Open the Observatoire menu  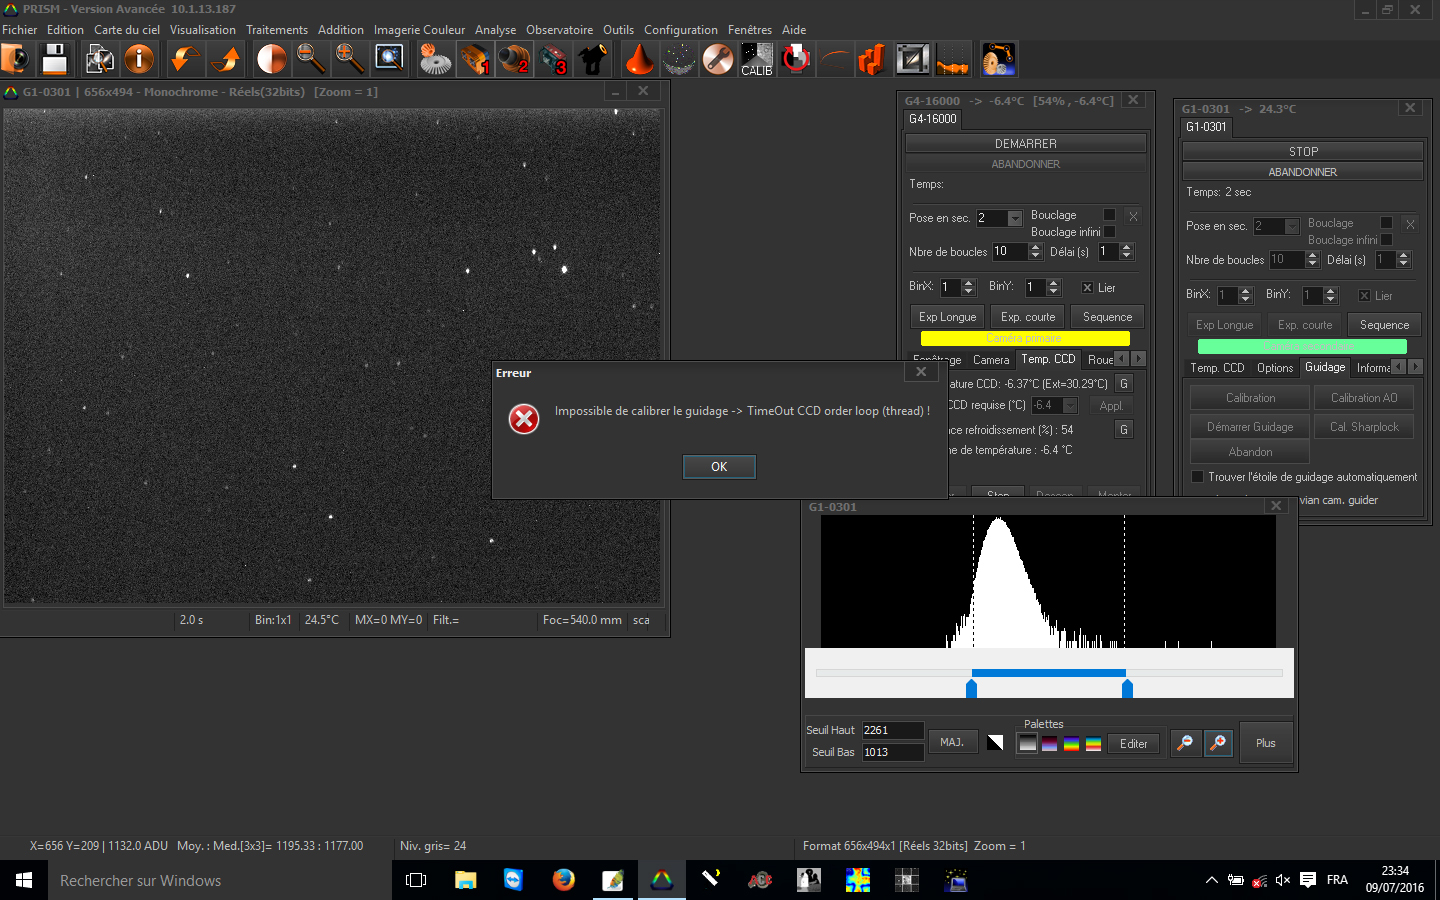click(x=559, y=30)
